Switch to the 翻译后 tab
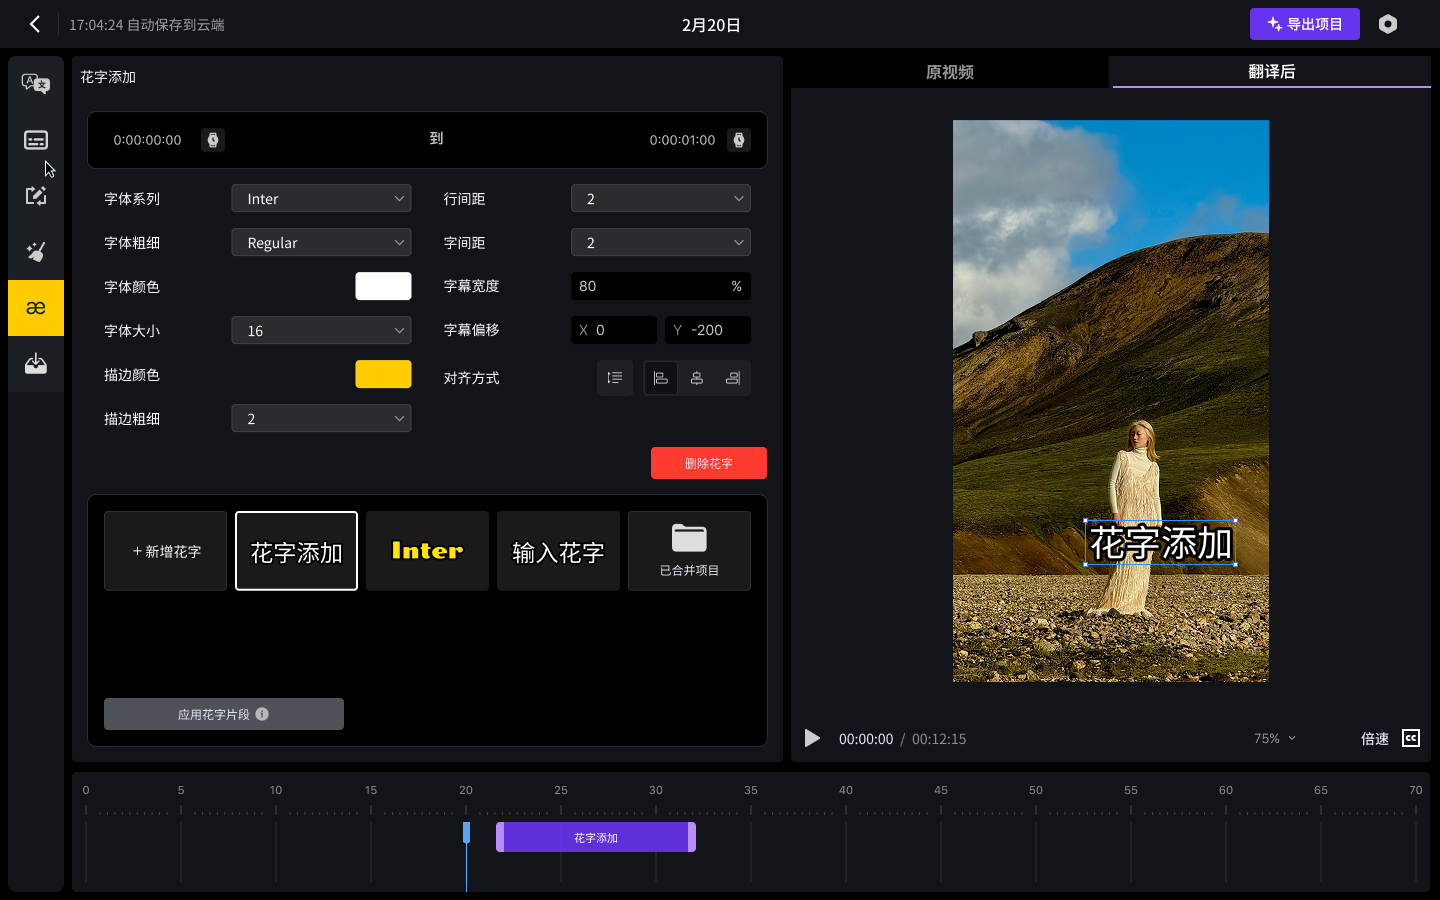Image resolution: width=1440 pixels, height=900 pixels. point(1271,72)
